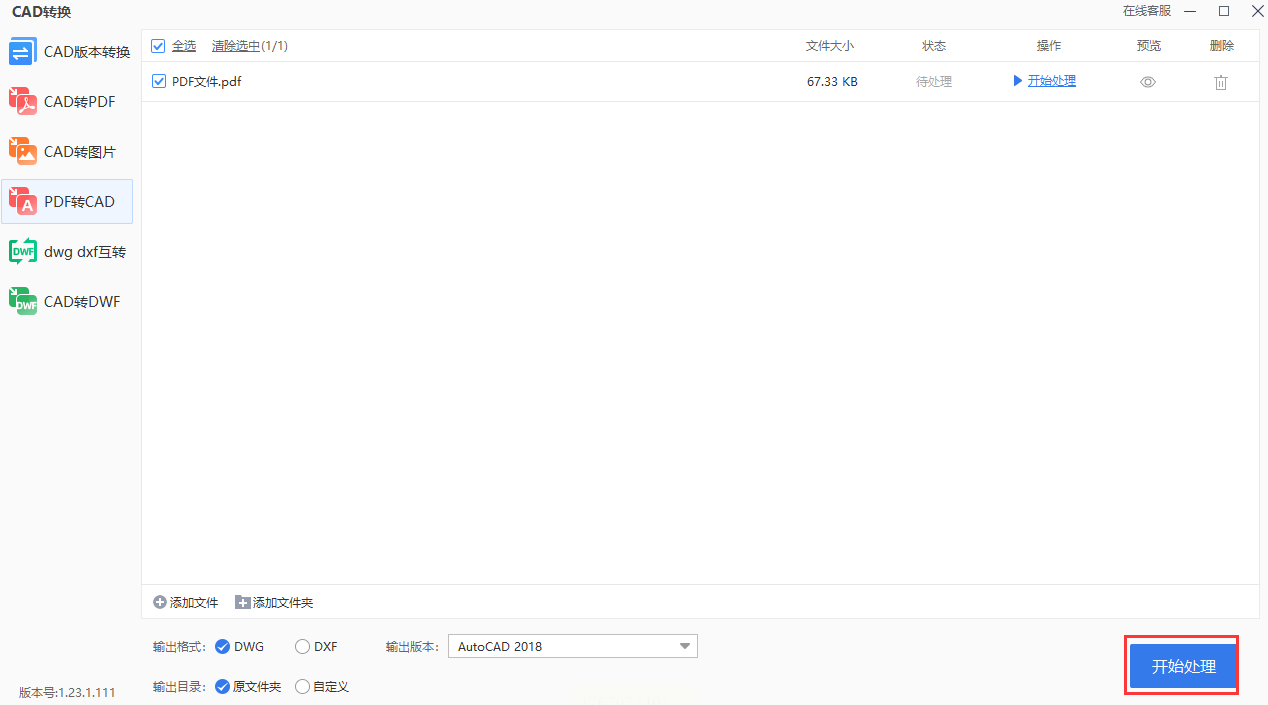Viewport: 1268px width, 705px height.
Task: Click the big blue 开始处理 button
Action: 1183,666
